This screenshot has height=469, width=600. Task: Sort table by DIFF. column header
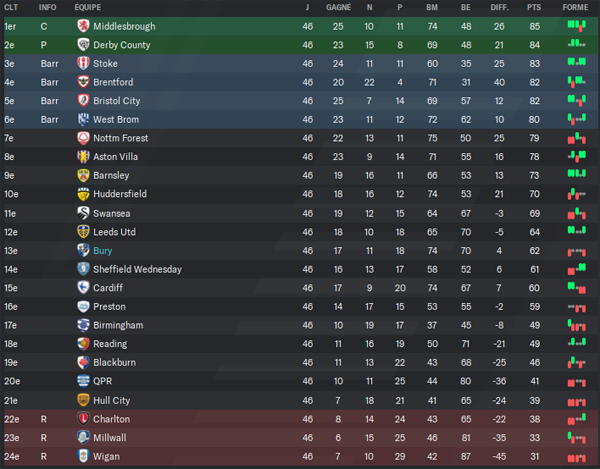pos(499,7)
